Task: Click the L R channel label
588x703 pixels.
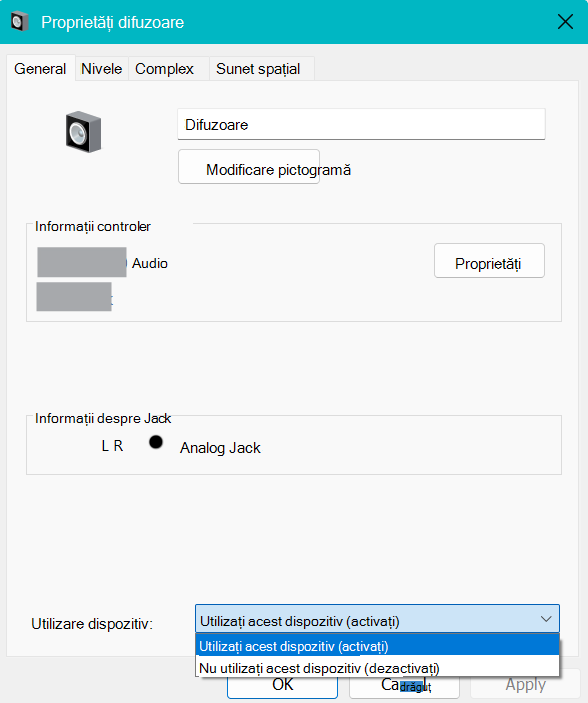Action: point(112,446)
